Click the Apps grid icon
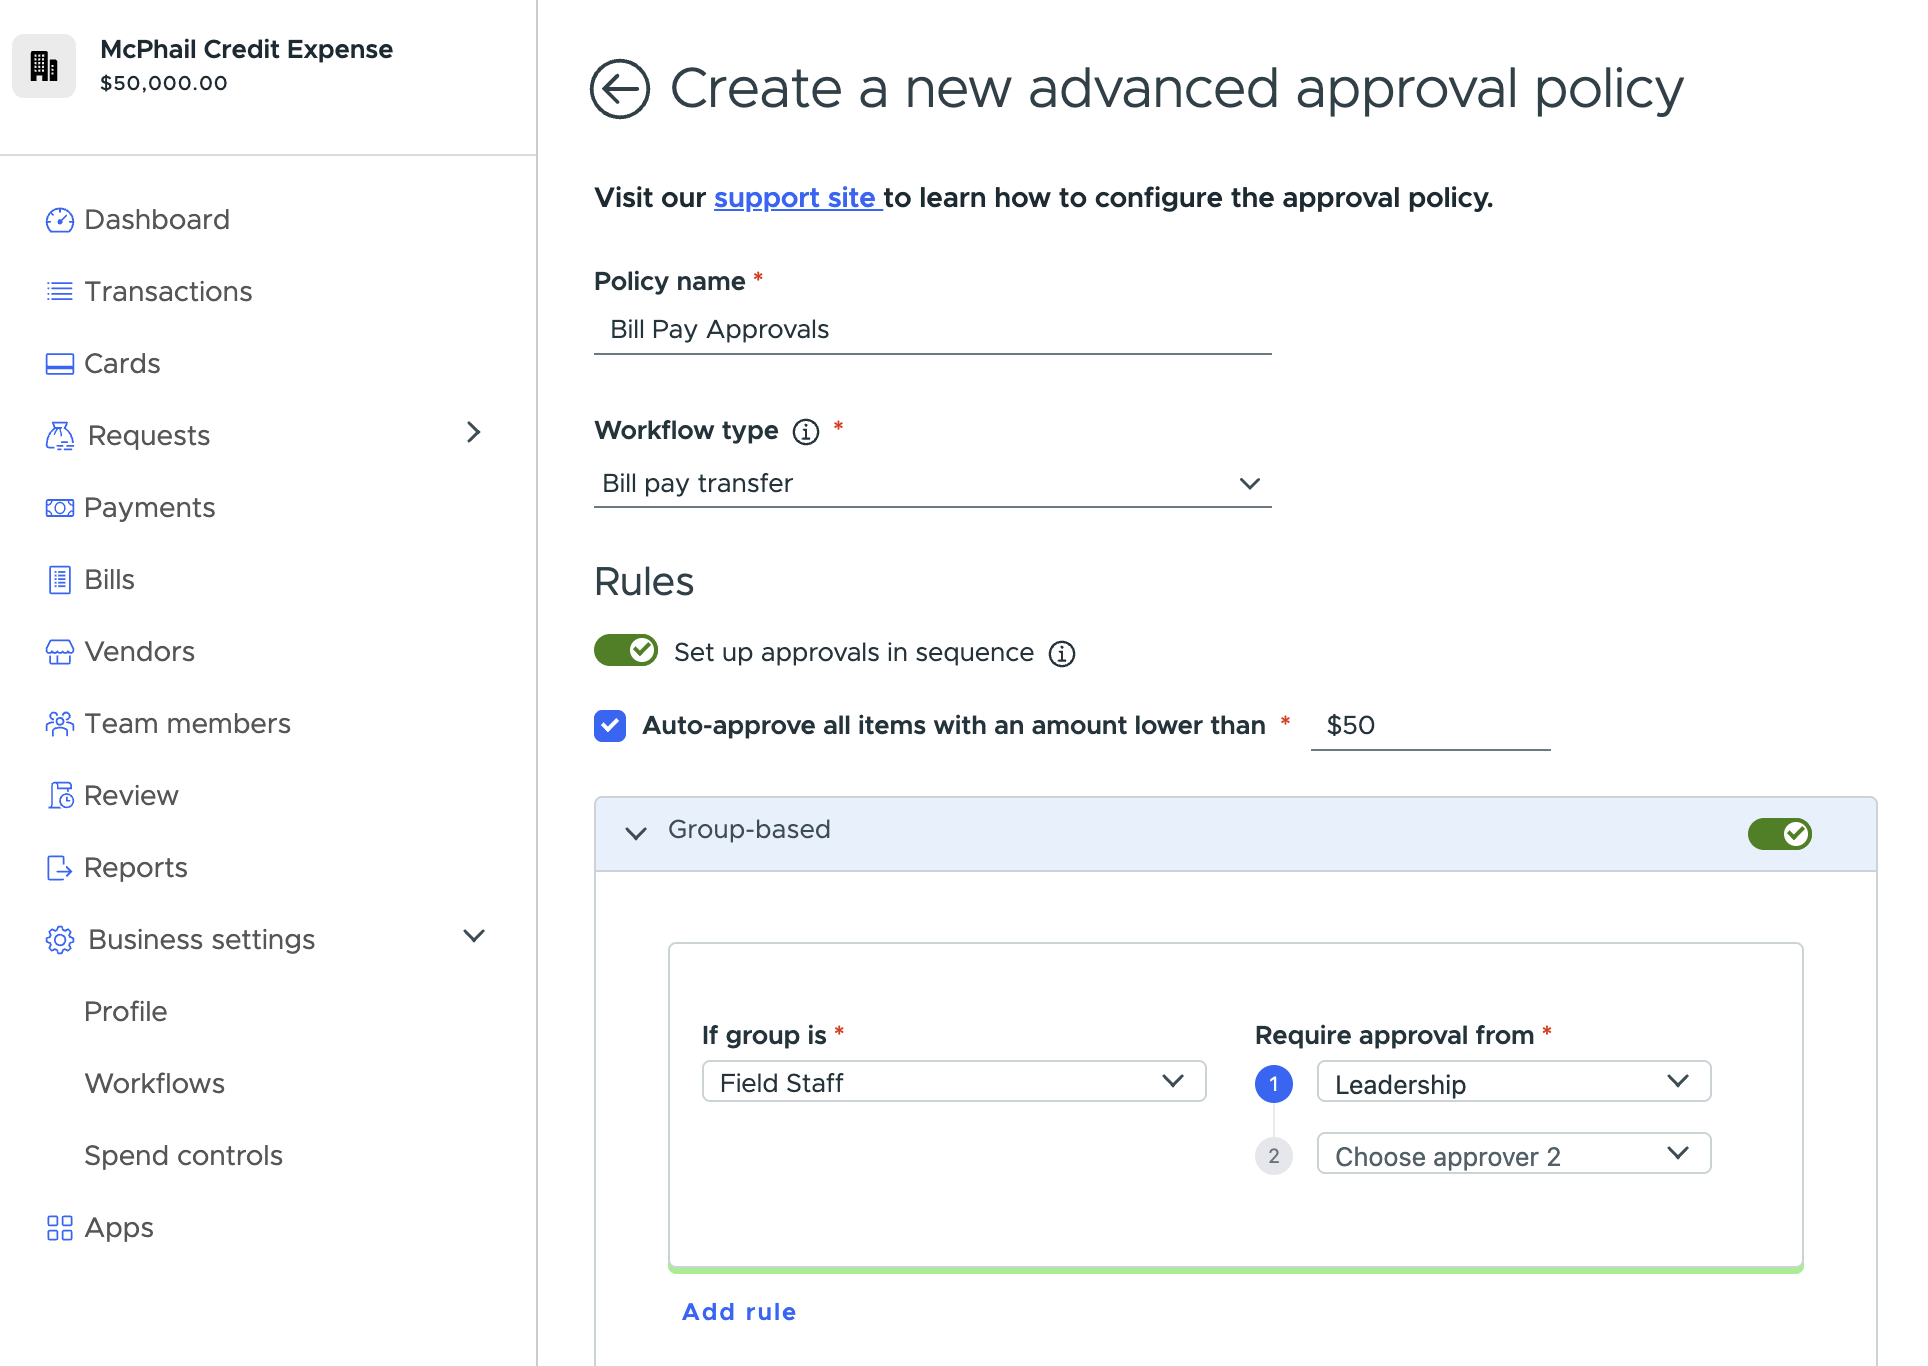The height and width of the screenshot is (1366, 1928). 60,1228
